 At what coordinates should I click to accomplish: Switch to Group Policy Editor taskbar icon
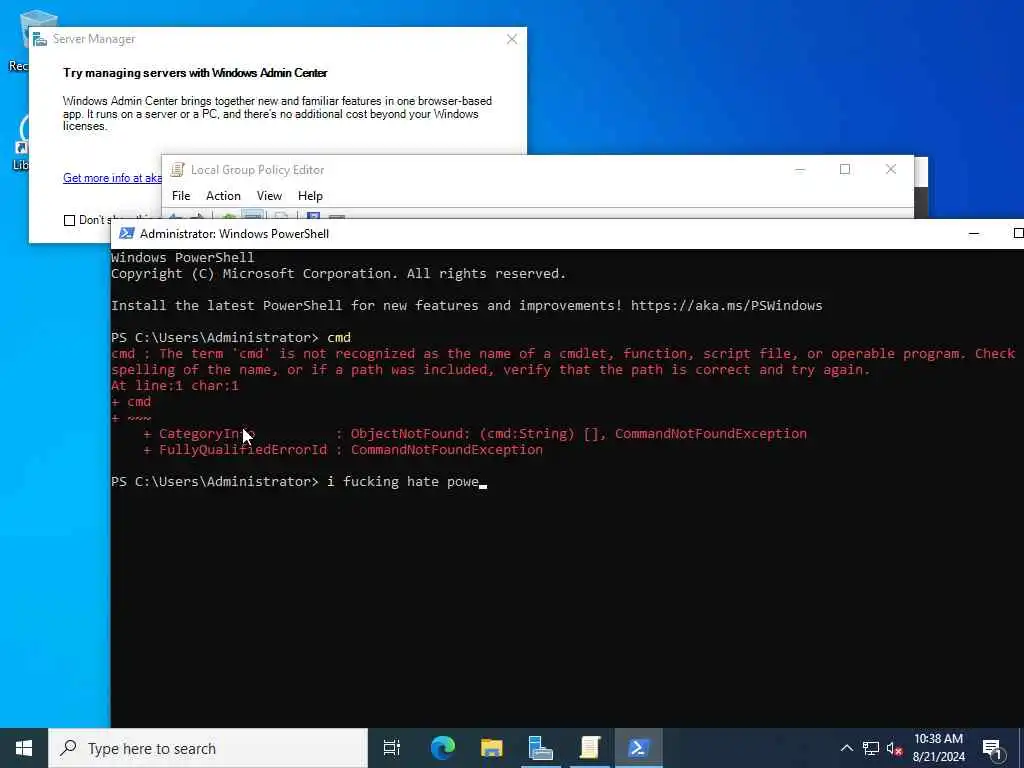[590, 748]
